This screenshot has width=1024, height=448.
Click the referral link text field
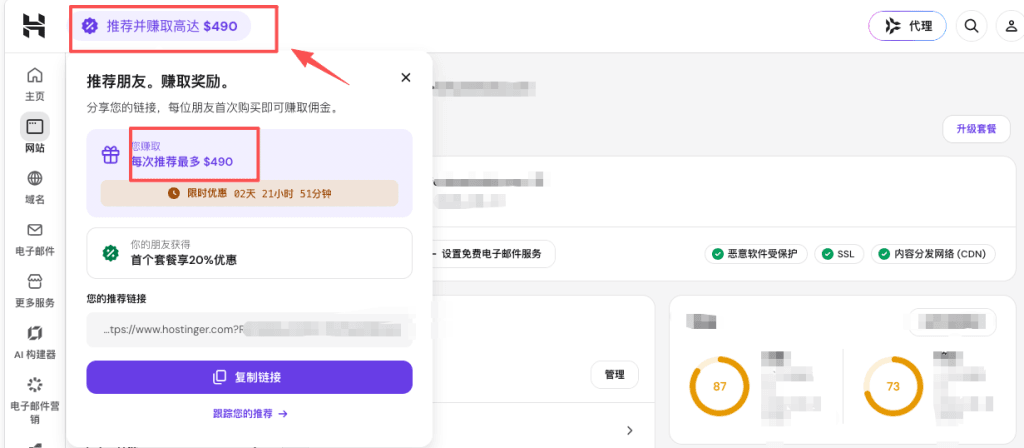(249, 330)
